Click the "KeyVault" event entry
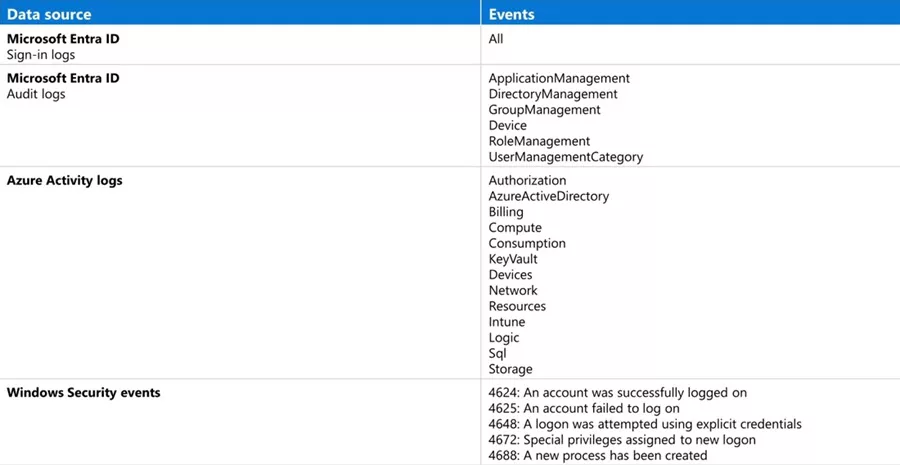This screenshot has width=900, height=465. coord(513,259)
